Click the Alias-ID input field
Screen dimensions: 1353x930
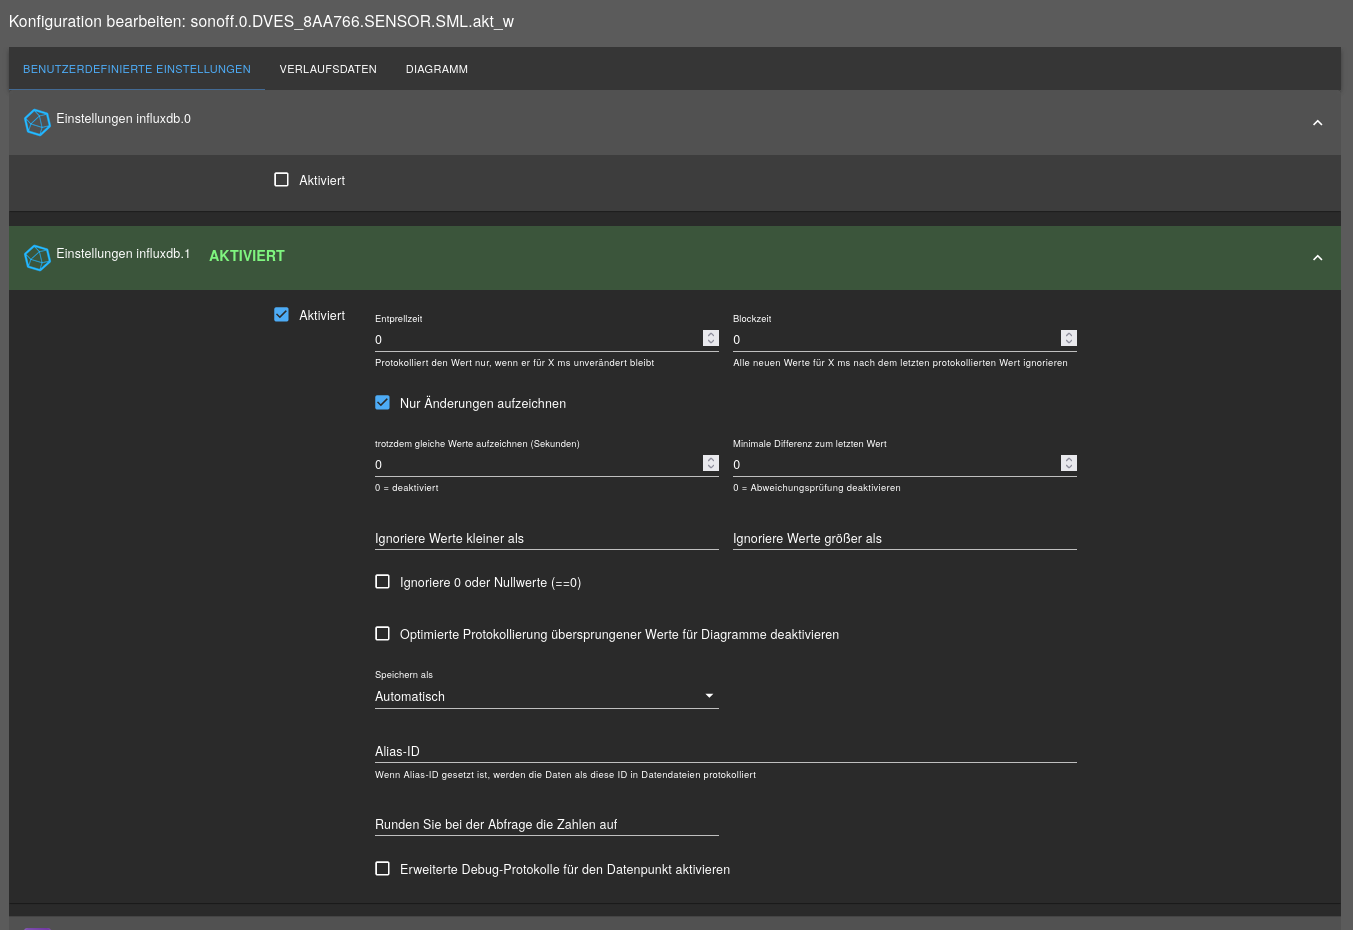(x=725, y=751)
